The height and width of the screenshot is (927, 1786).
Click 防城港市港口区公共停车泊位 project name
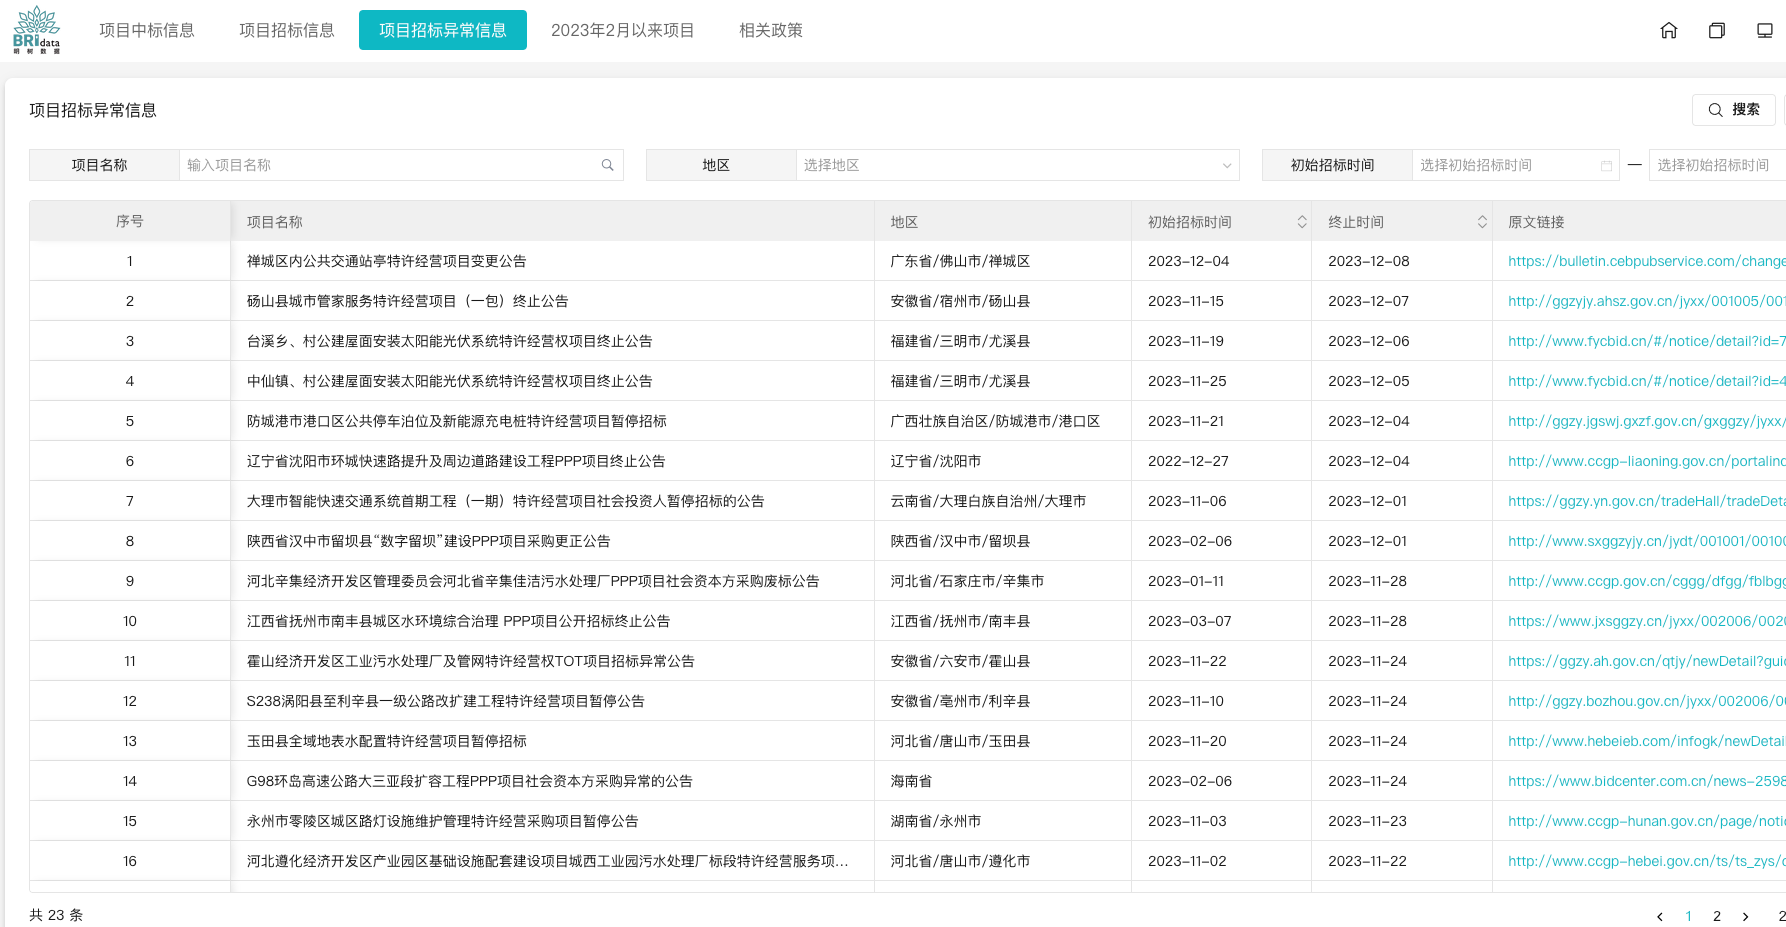pos(456,421)
